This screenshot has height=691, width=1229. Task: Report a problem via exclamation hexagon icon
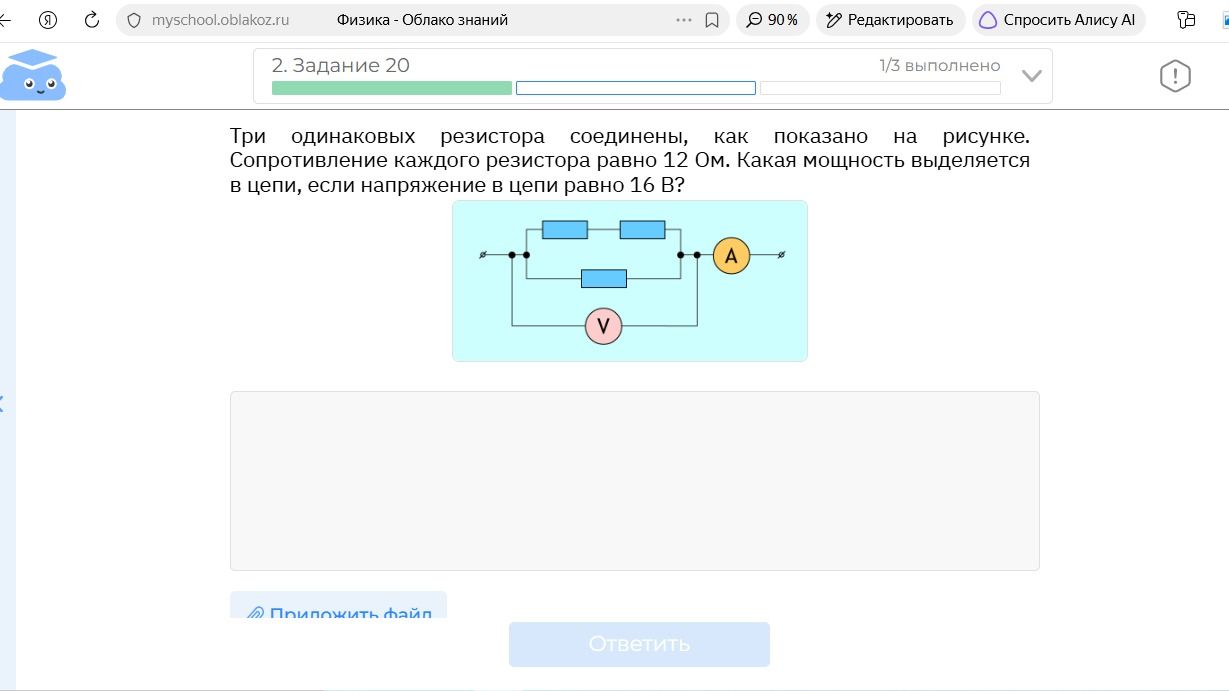[x=1175, y=76]
